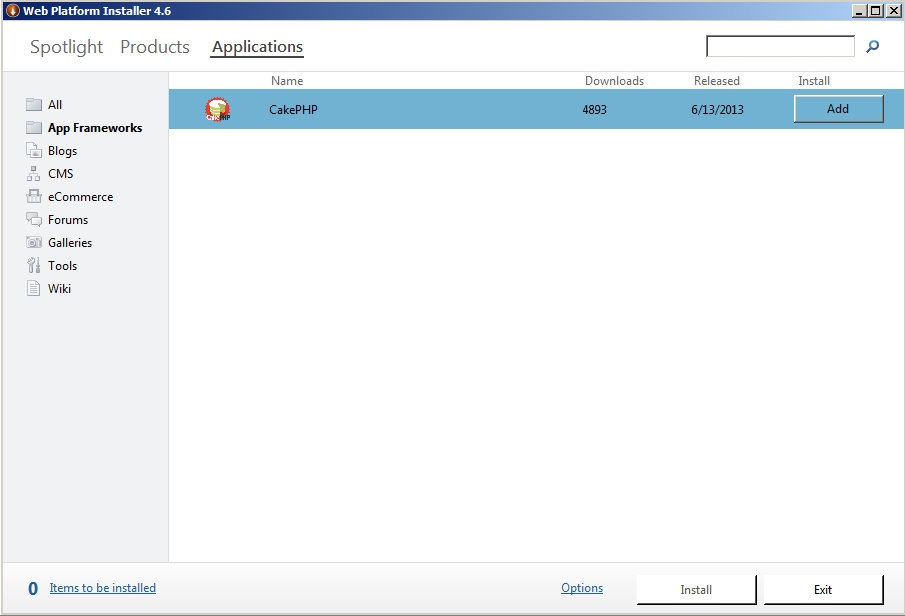Select App Frameworks category
The image size is (905, 616).
pyautogui.click(x=95, y=128)
